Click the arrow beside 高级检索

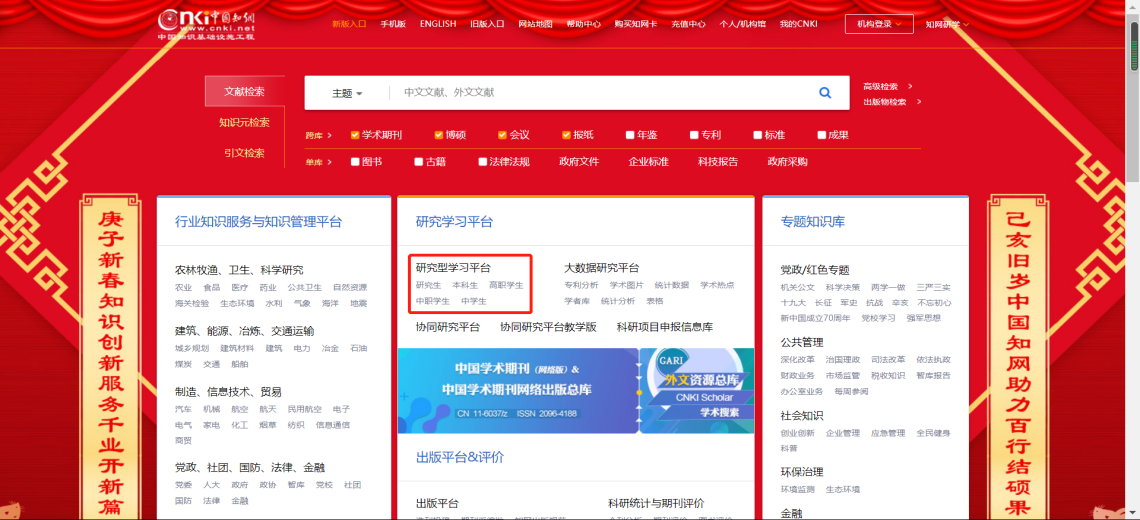tap(910, 86)
